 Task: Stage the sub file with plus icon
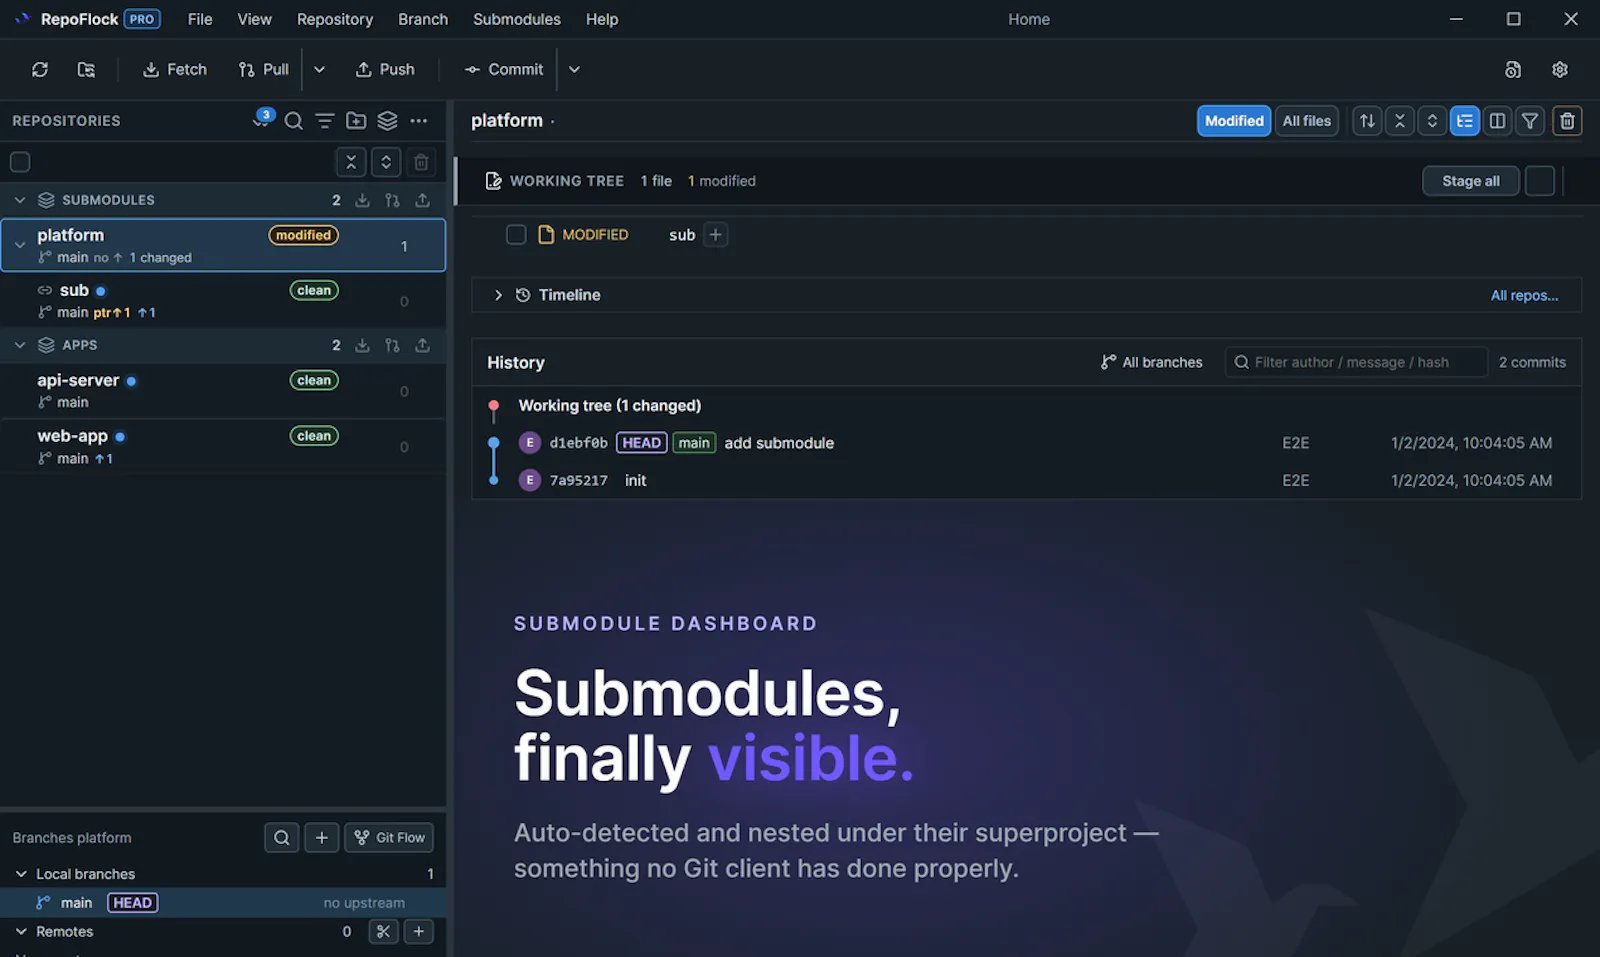click(x=715, y=235)
